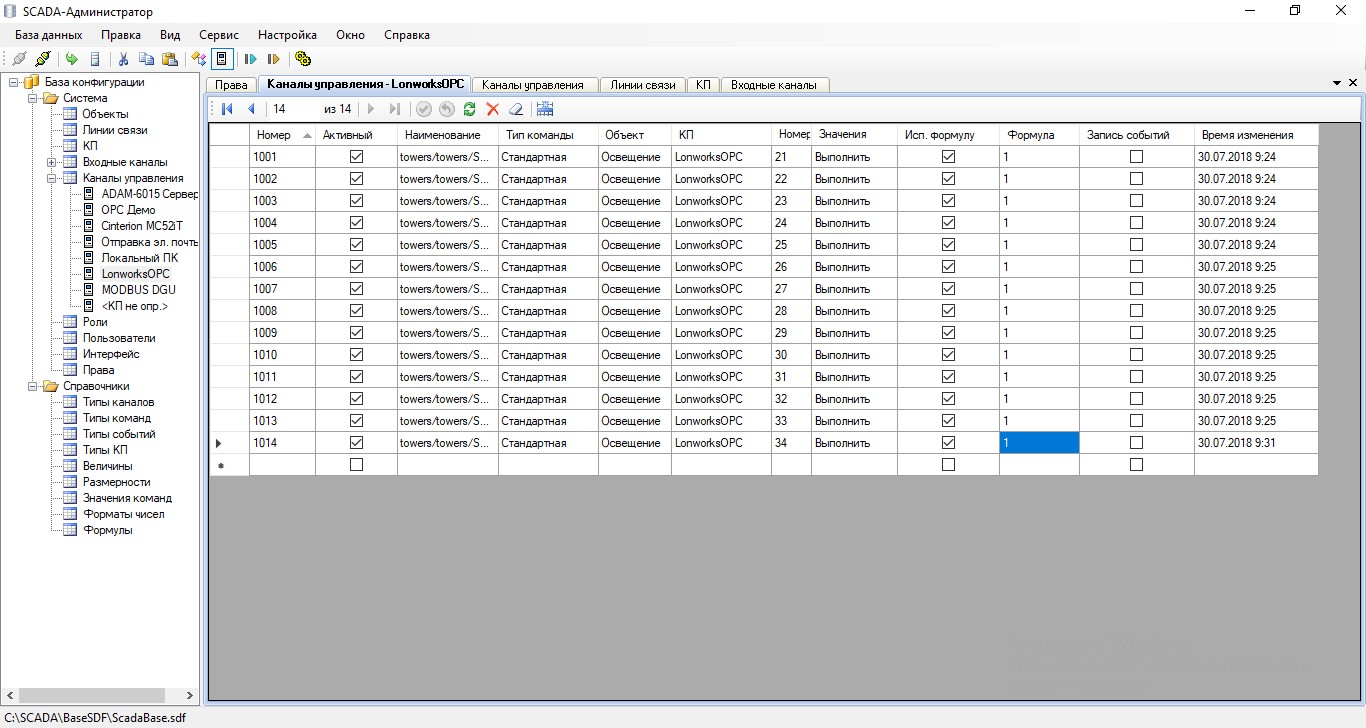Check the Активный box in the new empty row

click(357, 465)
